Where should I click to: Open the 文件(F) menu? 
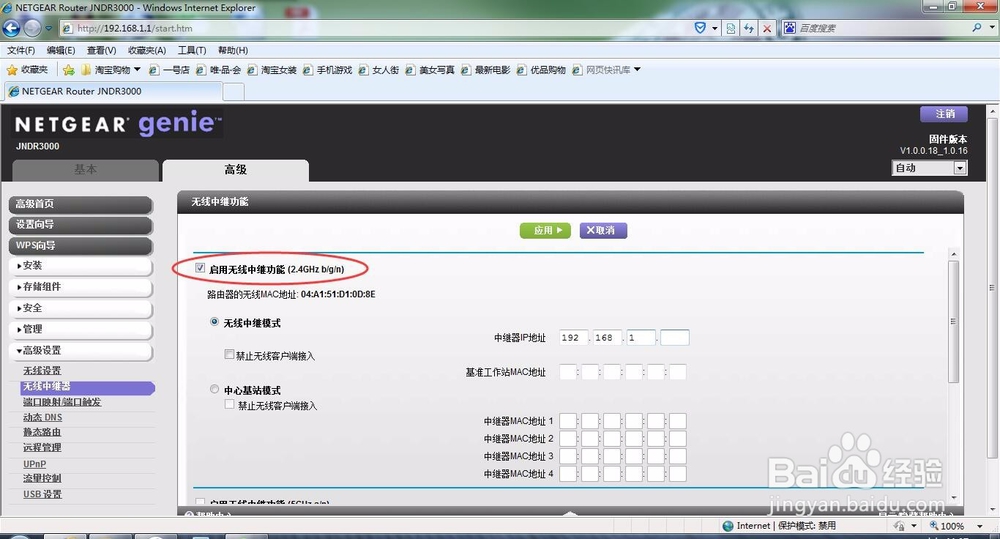pos(21,50)
